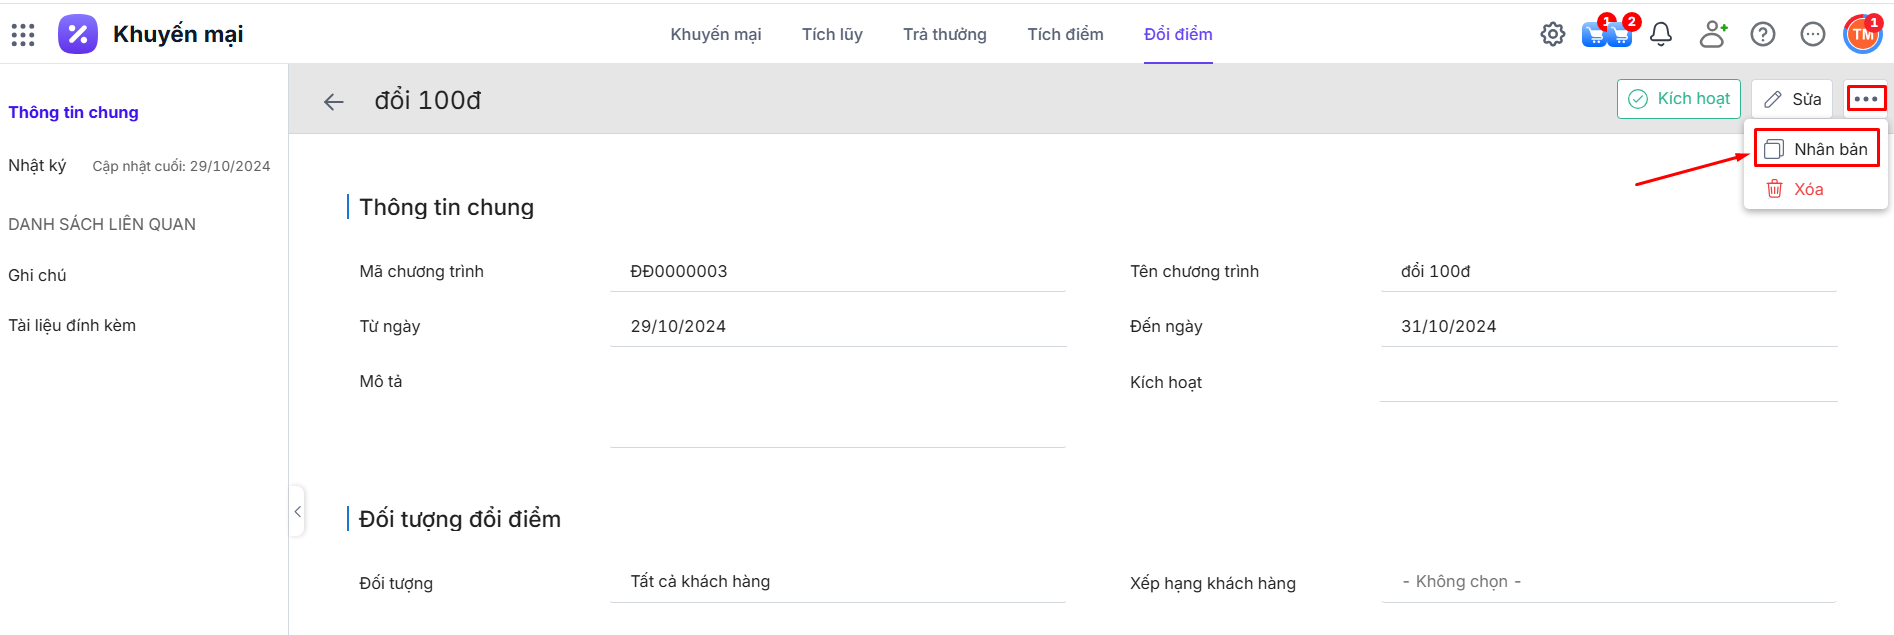
Task: Open the help question mark icon
Action: coord(1763,34)
